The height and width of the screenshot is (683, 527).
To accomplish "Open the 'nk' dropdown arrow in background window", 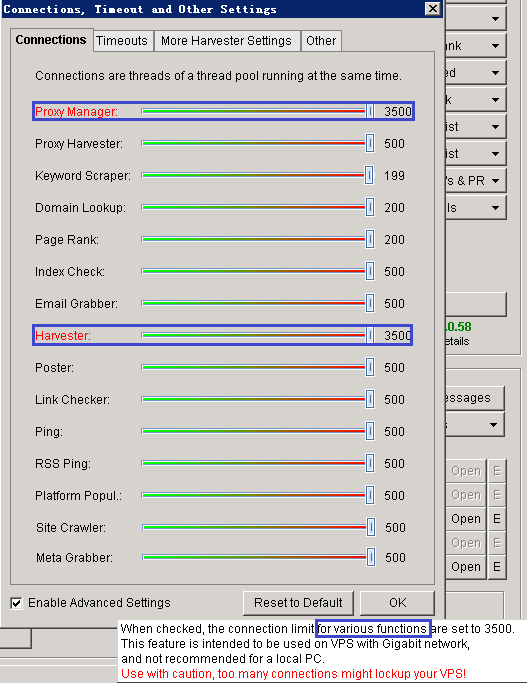I will [495, 46].
